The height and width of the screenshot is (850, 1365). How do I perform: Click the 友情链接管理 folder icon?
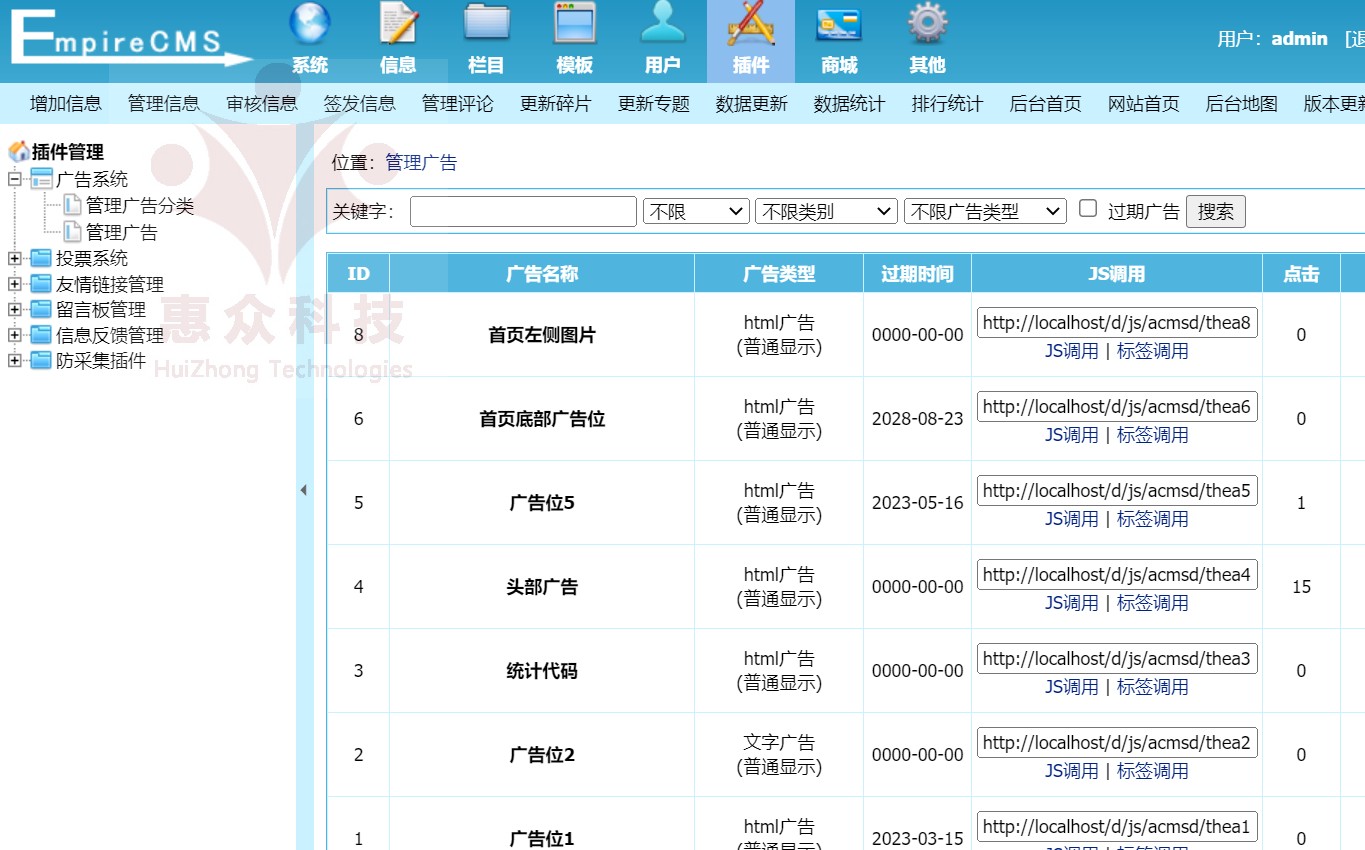coord(41,284)
